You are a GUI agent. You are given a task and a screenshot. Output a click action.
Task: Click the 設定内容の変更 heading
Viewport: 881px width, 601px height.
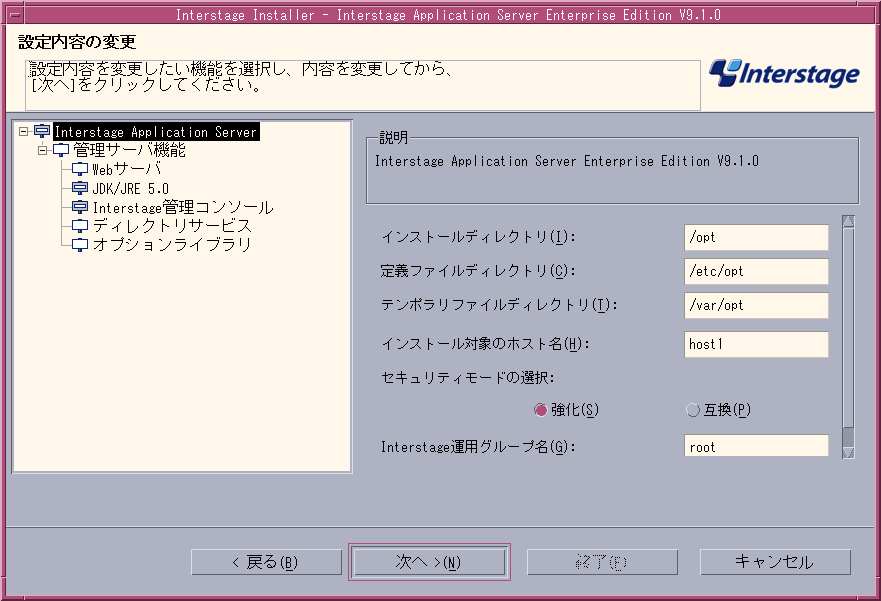point(77,42)
